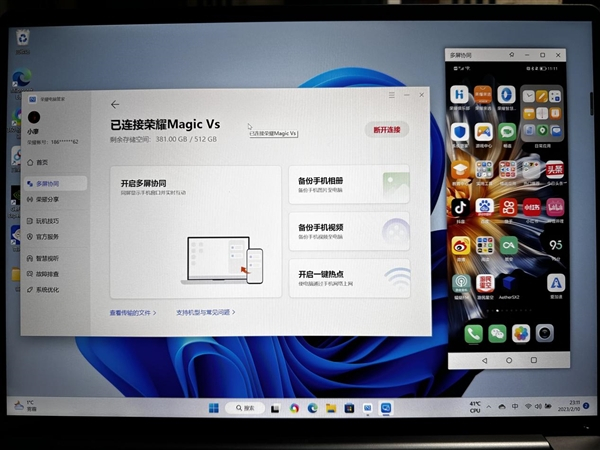This screenshot has width=600, height=450.
Task: Open Microsoft Edge from the taskbar
Action: point(312,408)
